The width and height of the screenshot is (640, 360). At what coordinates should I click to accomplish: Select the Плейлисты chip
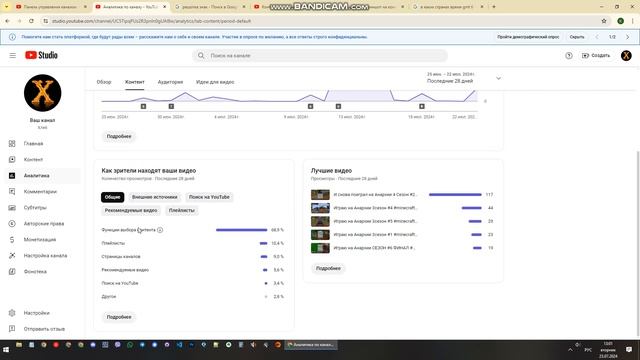coord(182,211)
